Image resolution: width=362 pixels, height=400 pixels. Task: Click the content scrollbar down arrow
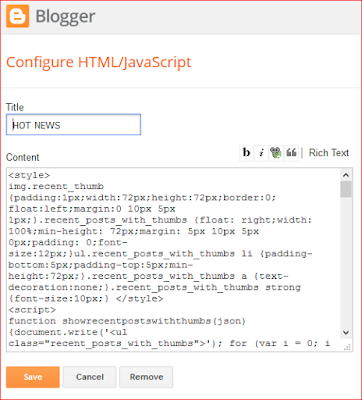[x=346, y=332]
